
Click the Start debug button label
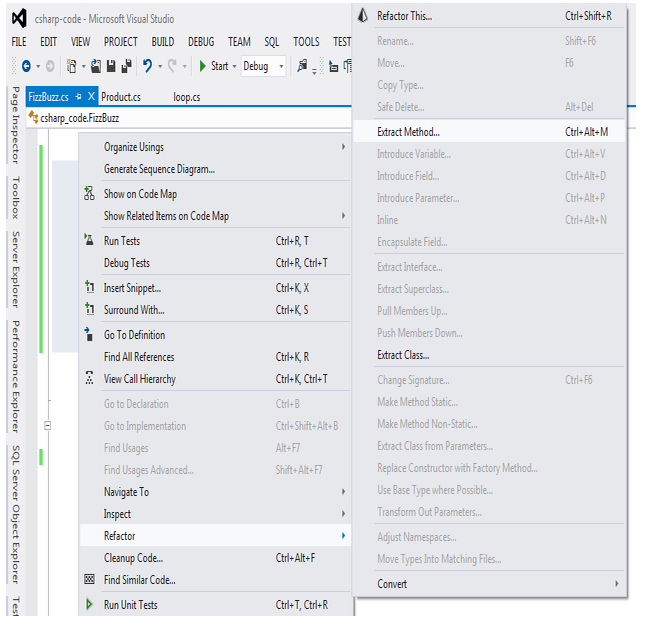(x=219, y=66)
